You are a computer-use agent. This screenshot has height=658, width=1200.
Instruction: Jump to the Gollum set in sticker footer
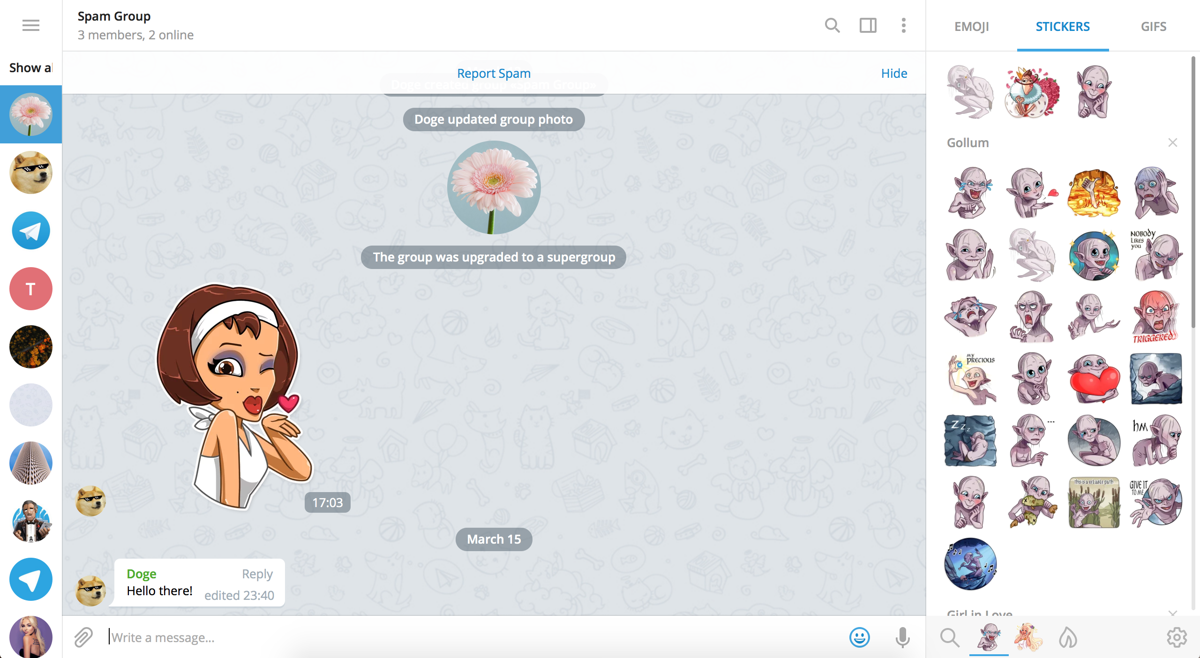click(989, 636)
